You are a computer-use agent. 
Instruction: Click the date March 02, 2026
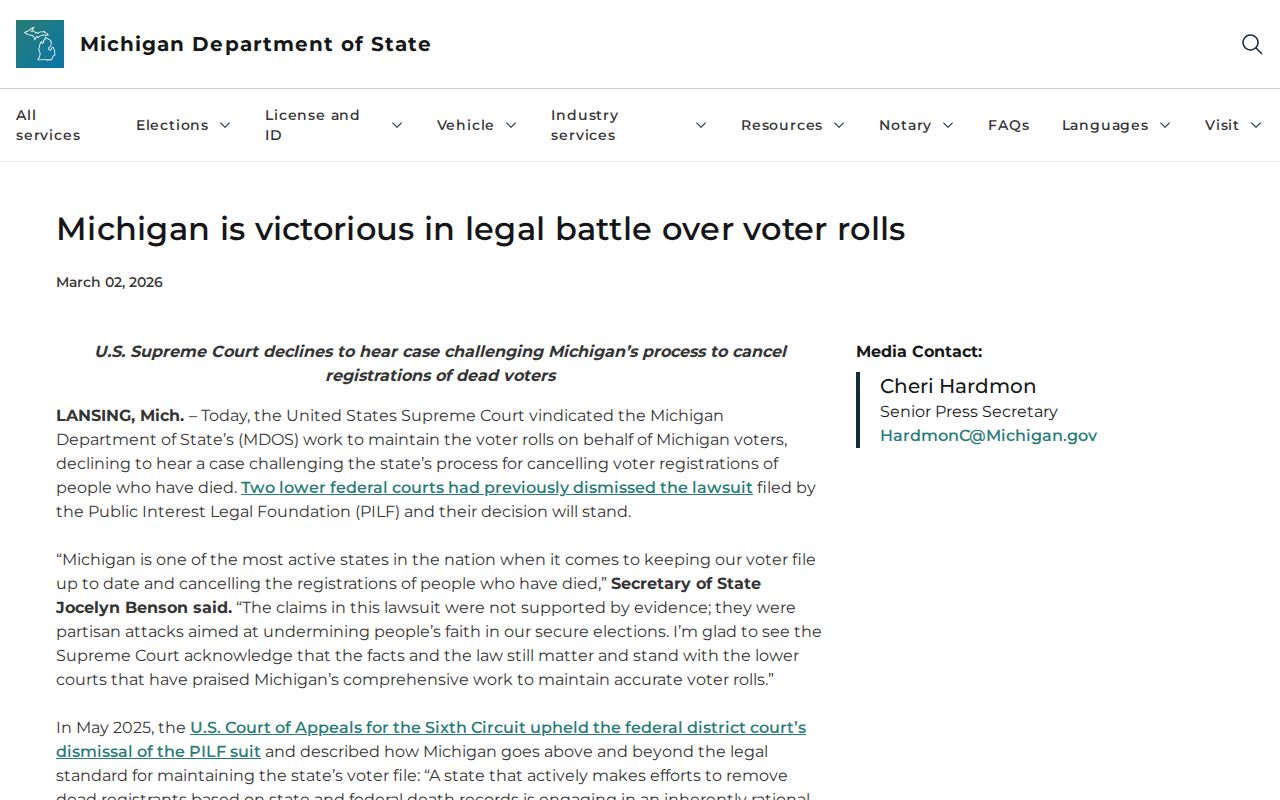coord(109,282)
